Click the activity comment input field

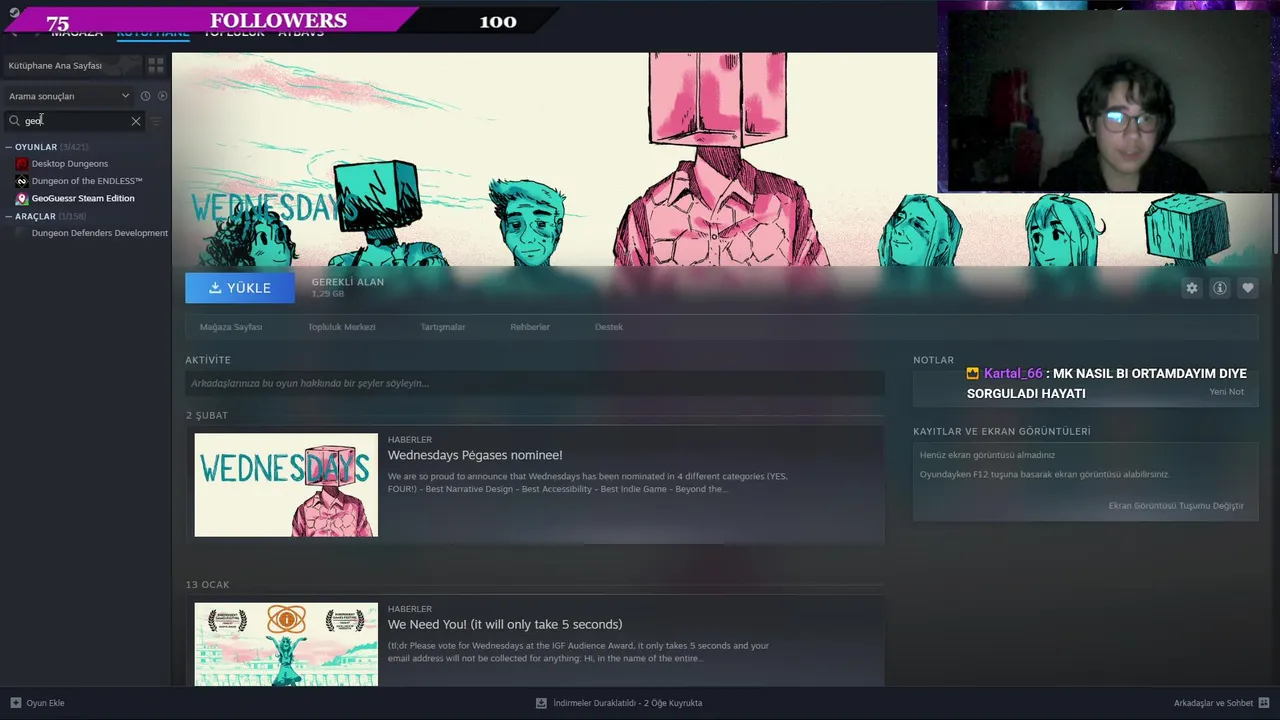click(534, 383)
